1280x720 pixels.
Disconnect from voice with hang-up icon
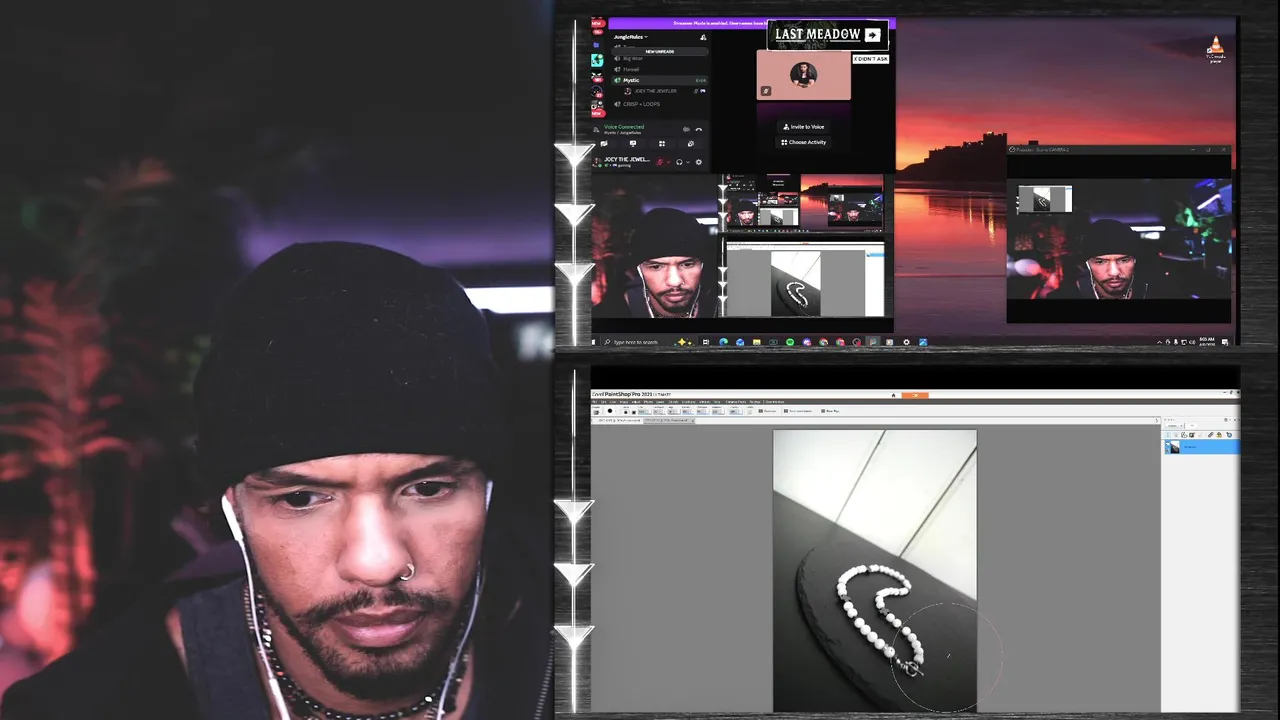[x=699, y=129]
